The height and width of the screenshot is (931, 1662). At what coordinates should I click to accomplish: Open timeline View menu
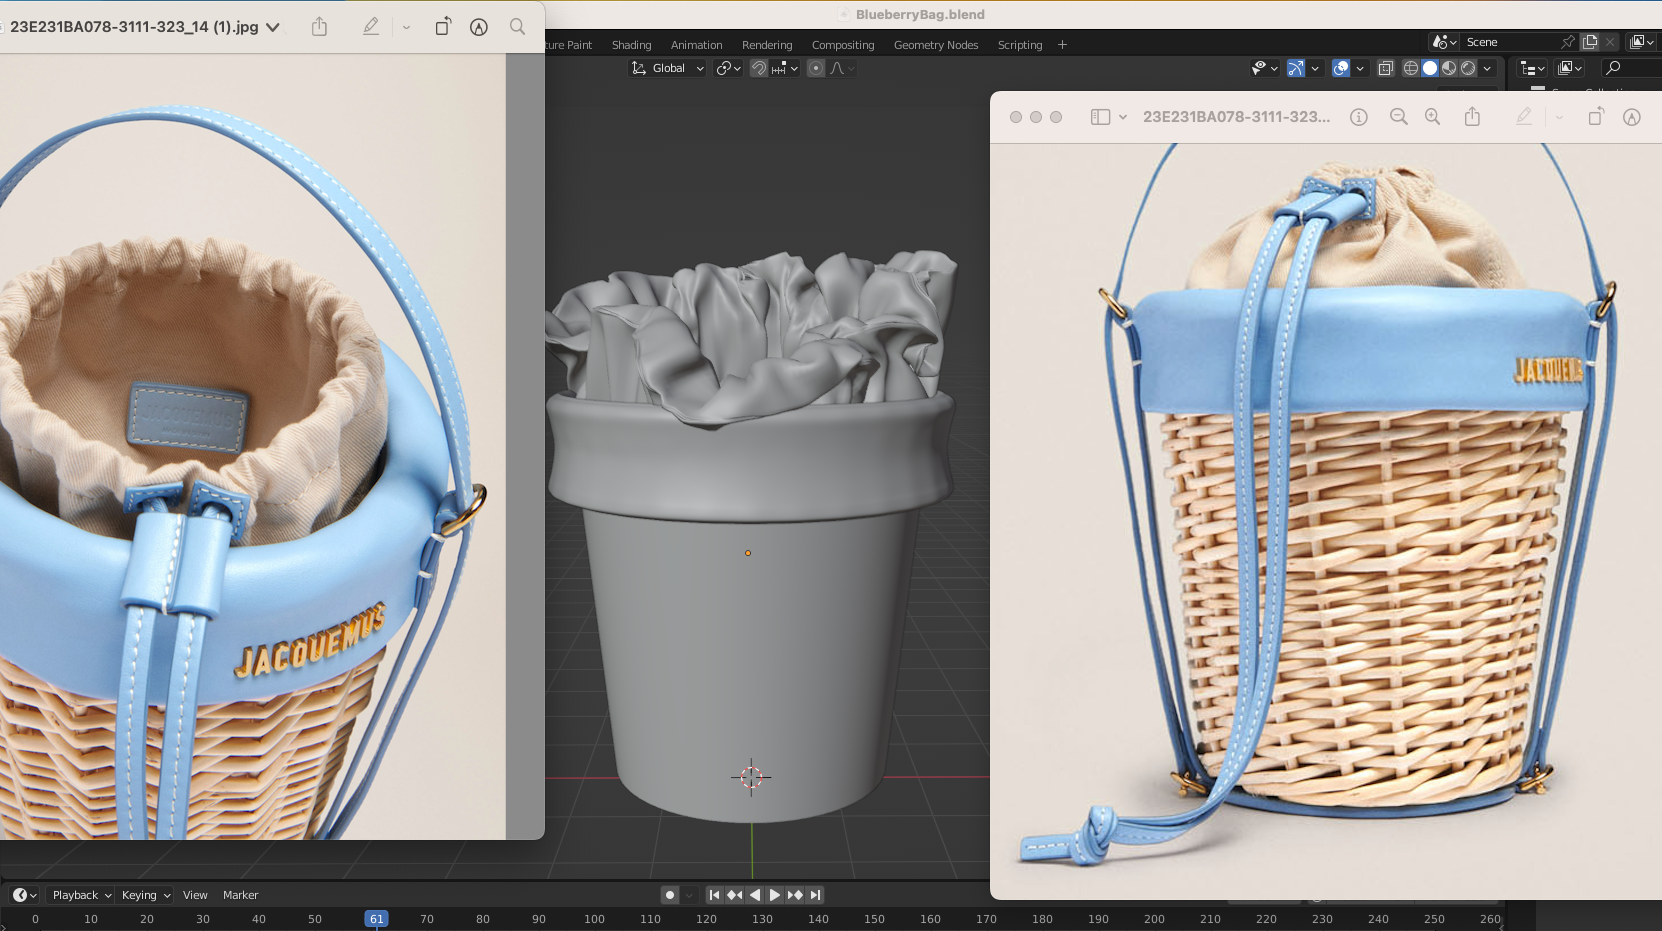pos(195,895)
